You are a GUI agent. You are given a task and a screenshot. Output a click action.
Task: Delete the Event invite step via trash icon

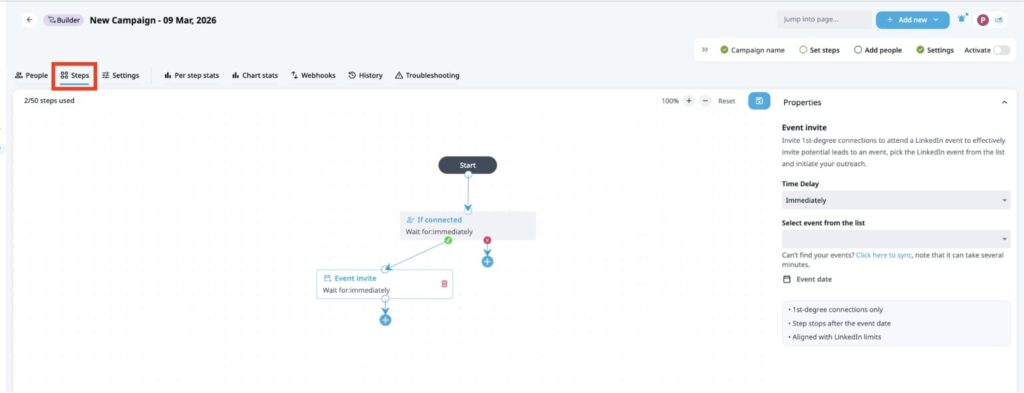444,284
